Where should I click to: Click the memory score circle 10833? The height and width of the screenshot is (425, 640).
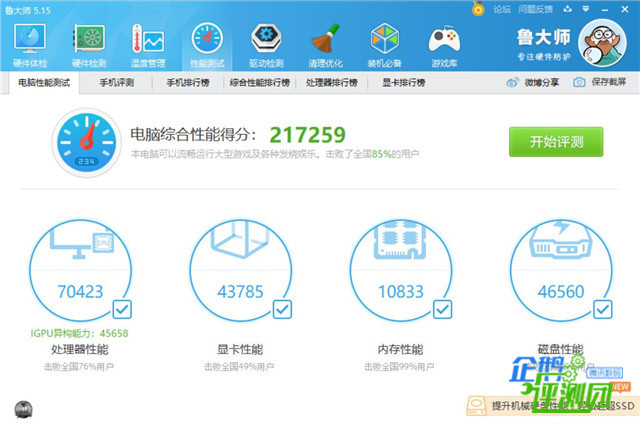point(401,270)
